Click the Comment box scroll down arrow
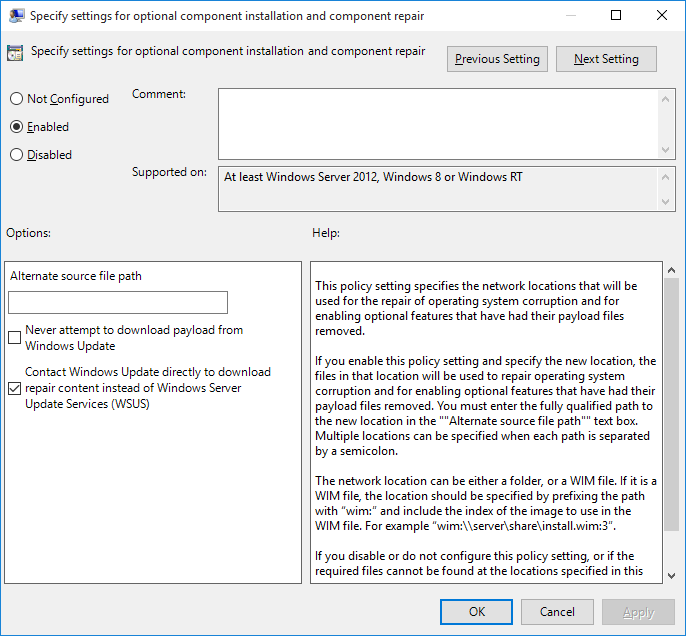 coord(667,150)
